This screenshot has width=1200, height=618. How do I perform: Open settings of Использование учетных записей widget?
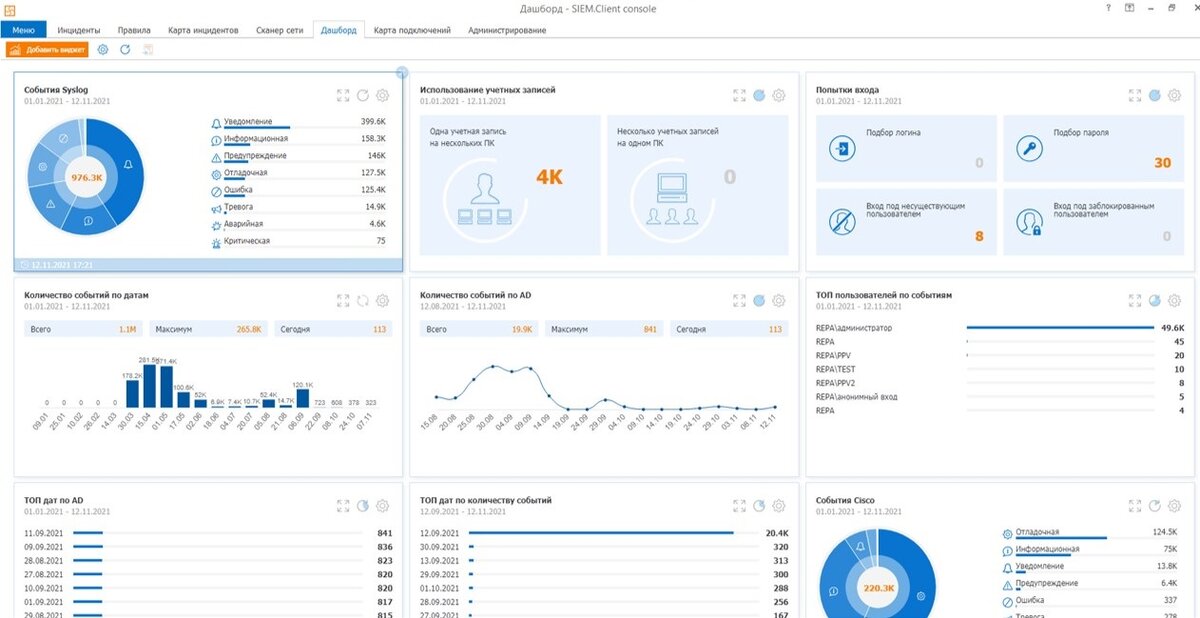pos(779,95)
